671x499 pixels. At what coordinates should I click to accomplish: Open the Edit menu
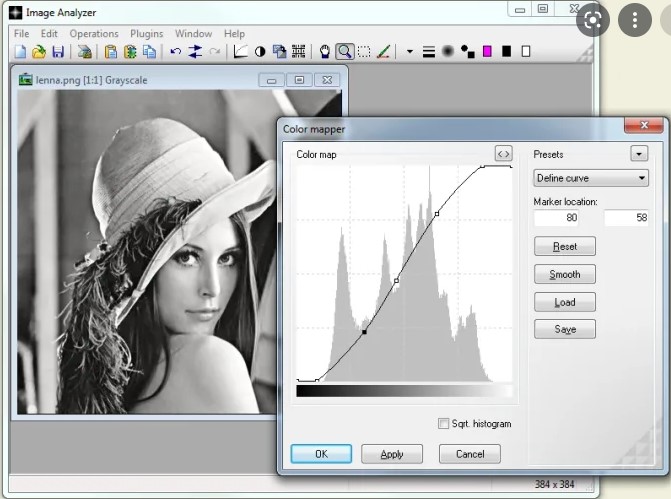click(x=49, y=33)
